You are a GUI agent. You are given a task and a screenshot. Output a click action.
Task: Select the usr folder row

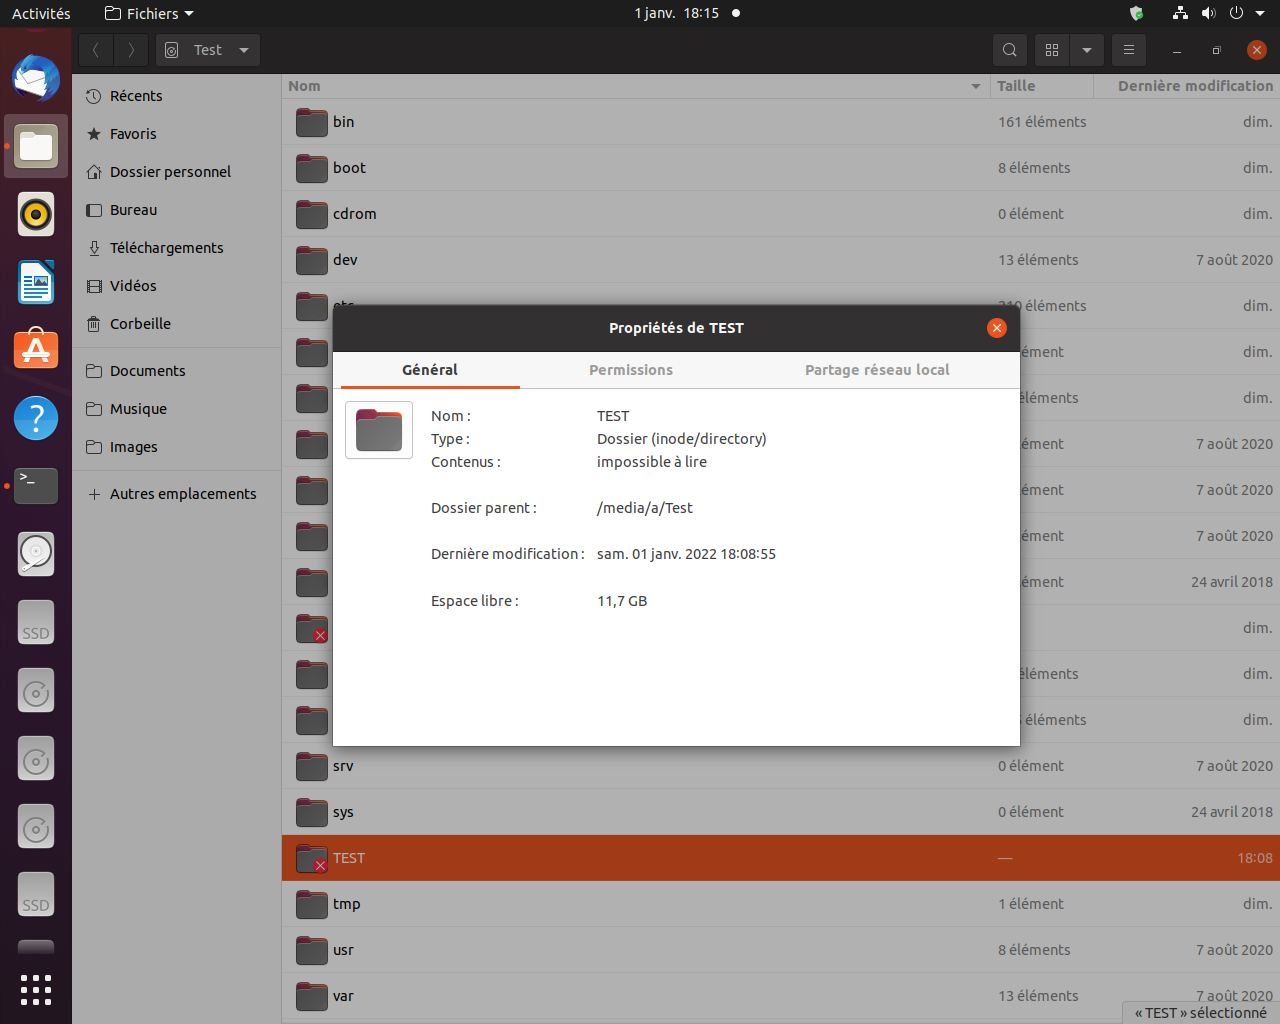click(780, 950)
